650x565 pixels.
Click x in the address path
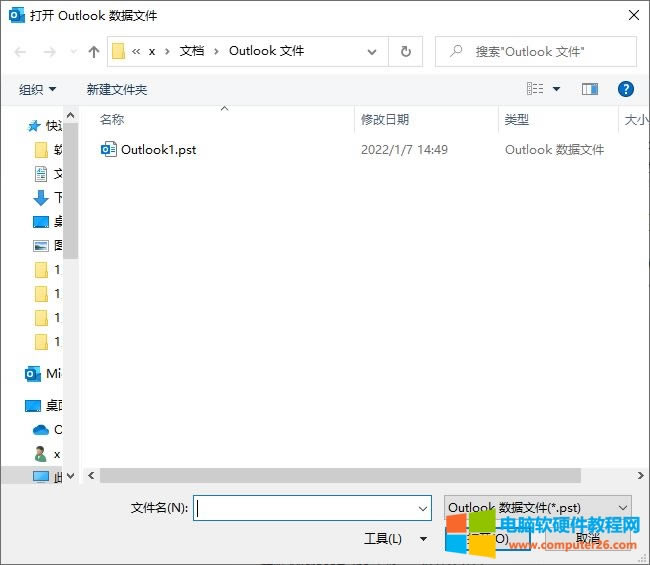tap(152, 52)
